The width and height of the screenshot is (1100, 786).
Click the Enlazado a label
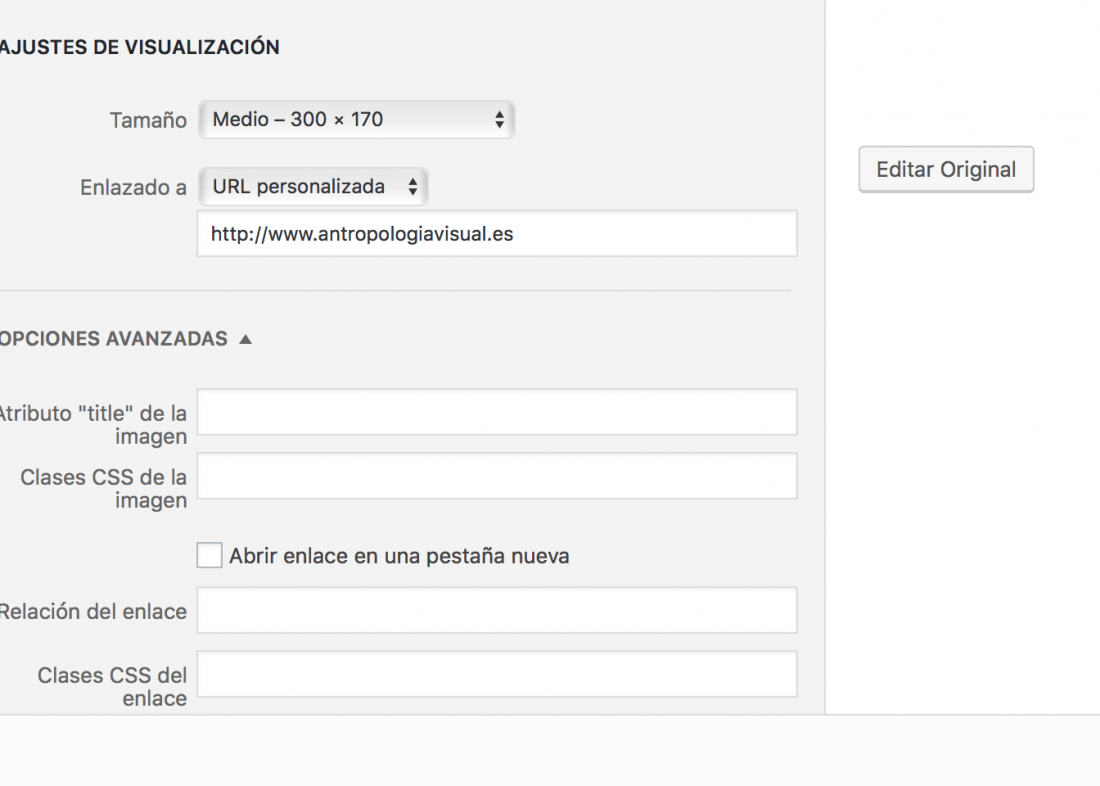pos(133,187)
